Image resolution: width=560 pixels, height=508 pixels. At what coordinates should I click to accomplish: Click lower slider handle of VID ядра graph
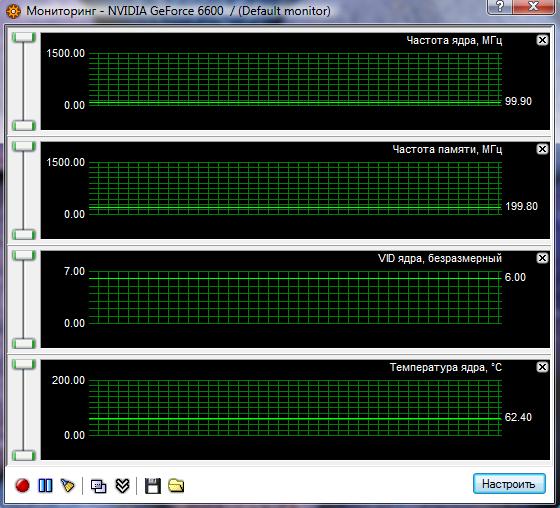24,343
